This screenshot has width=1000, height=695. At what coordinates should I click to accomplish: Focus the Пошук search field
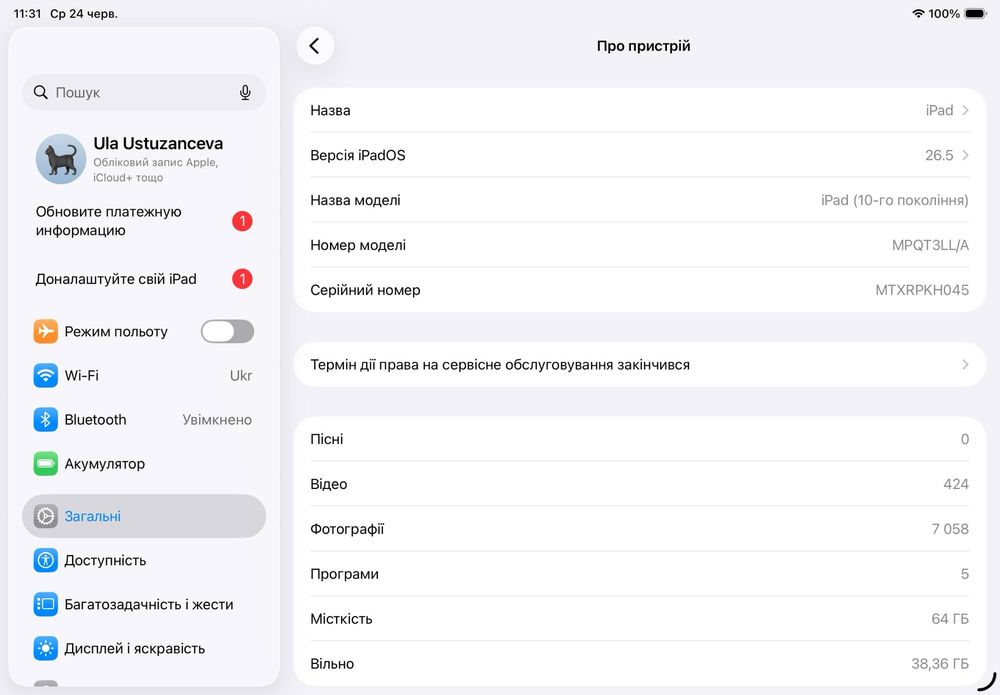click(144, 92)
